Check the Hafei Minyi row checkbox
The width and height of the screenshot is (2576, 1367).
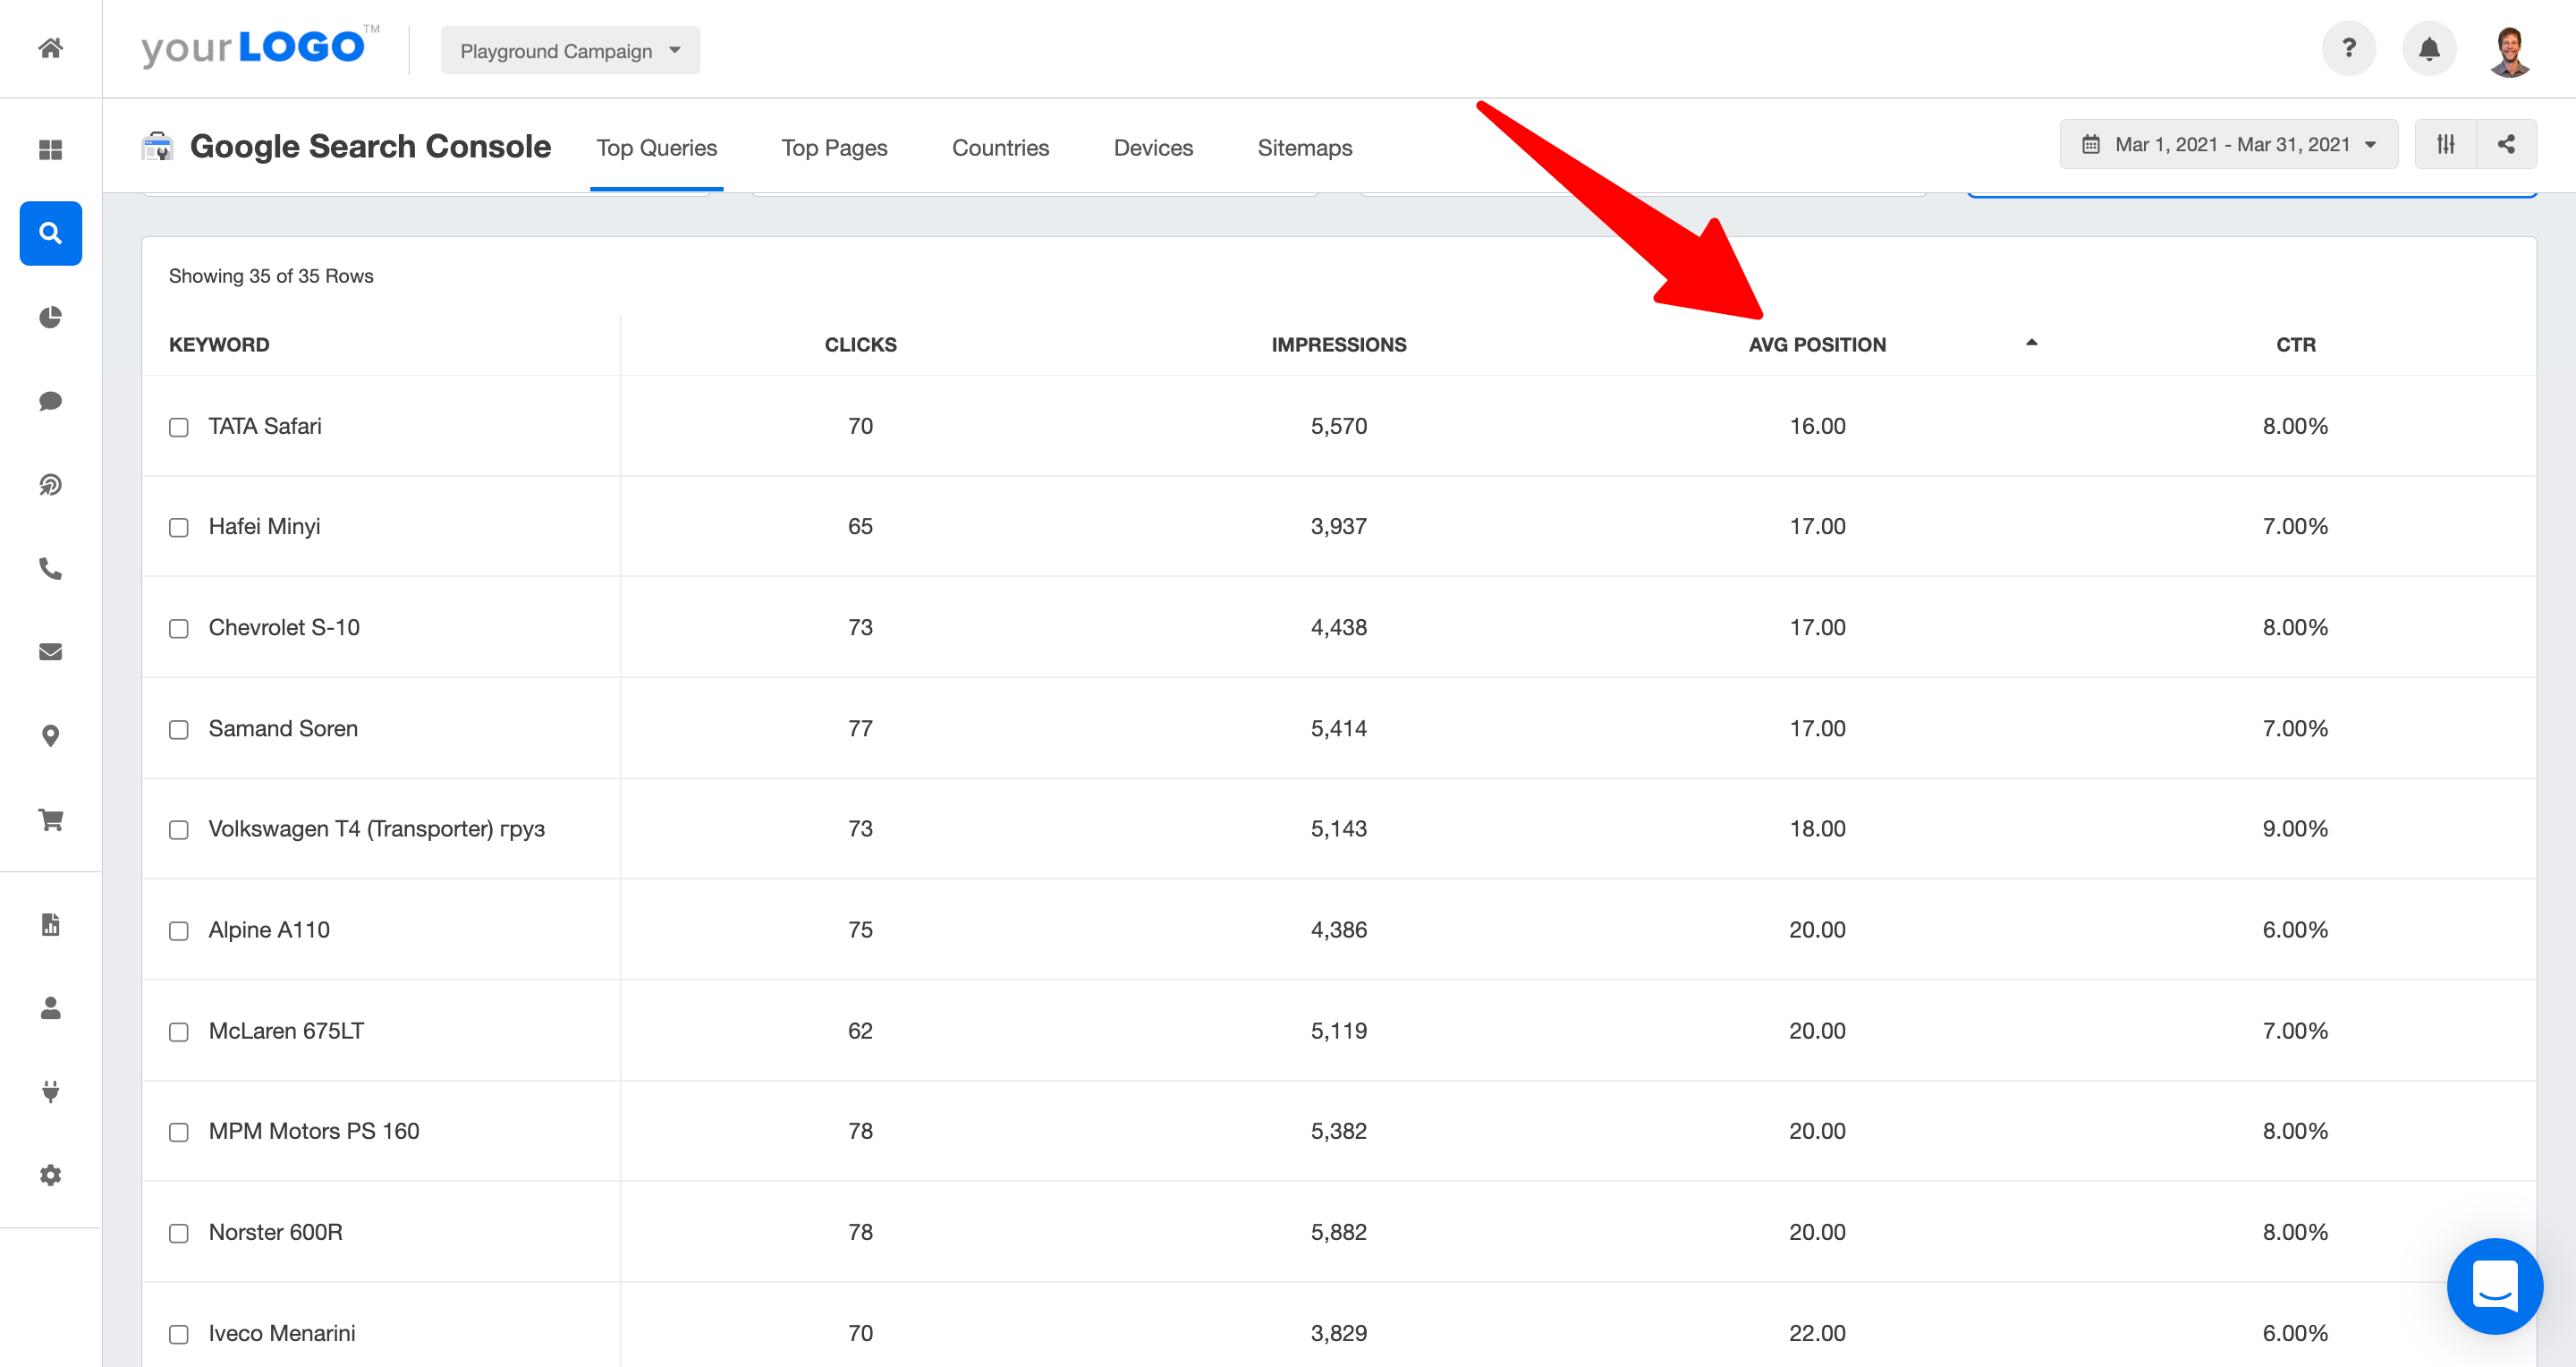(x=179, y=527)
